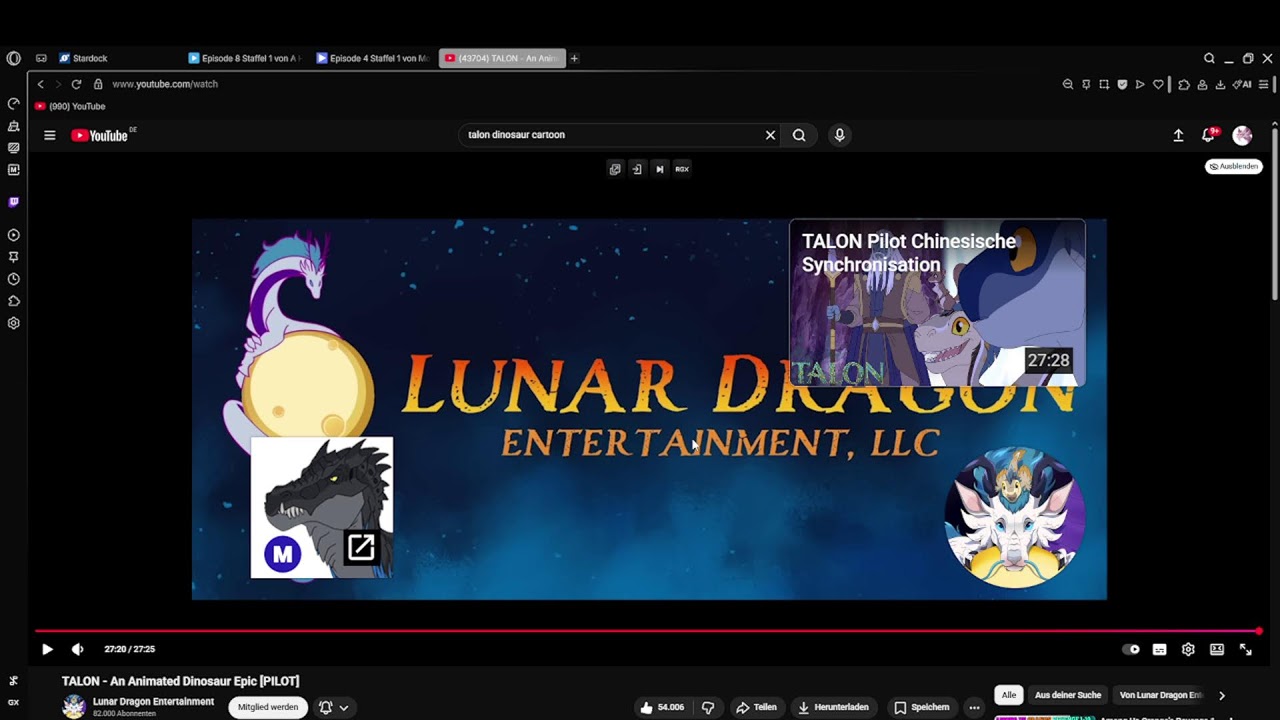Viewport: 1280px width, 720px height.
Task: Click the red video progress bar
Action: click(x=647, y=631)
